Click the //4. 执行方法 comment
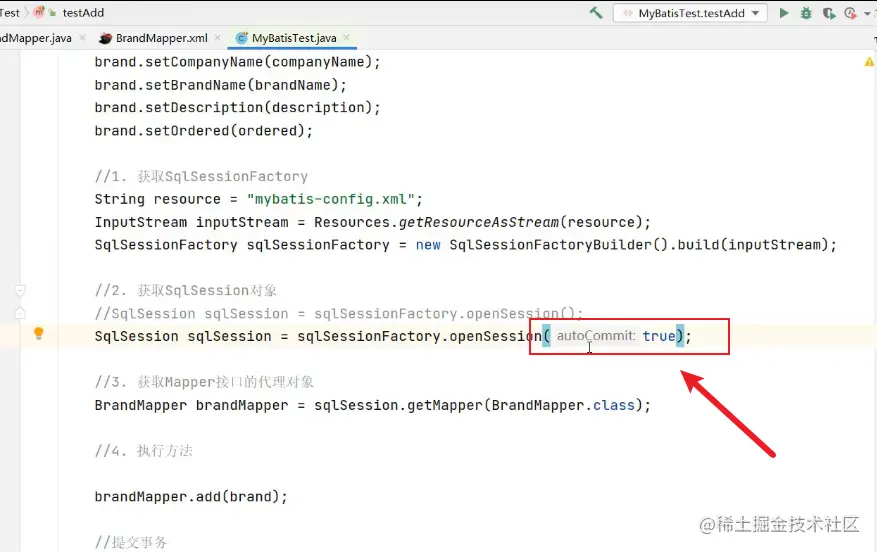Screen dimensions: 877x552 point(143,451)
